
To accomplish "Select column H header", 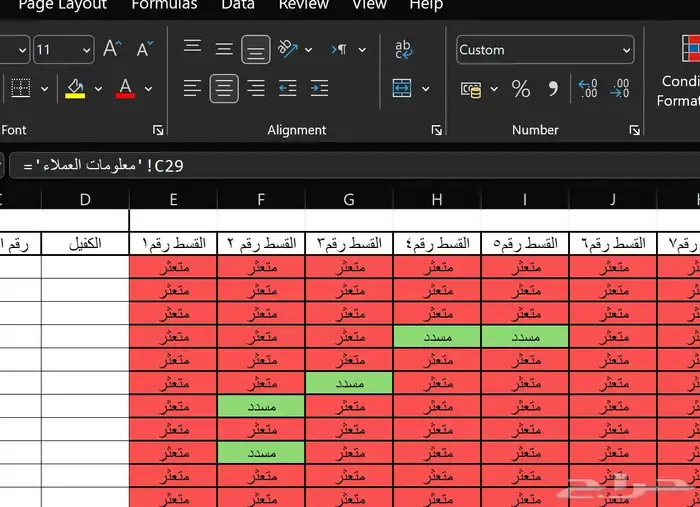I will [x=437, y=199].
